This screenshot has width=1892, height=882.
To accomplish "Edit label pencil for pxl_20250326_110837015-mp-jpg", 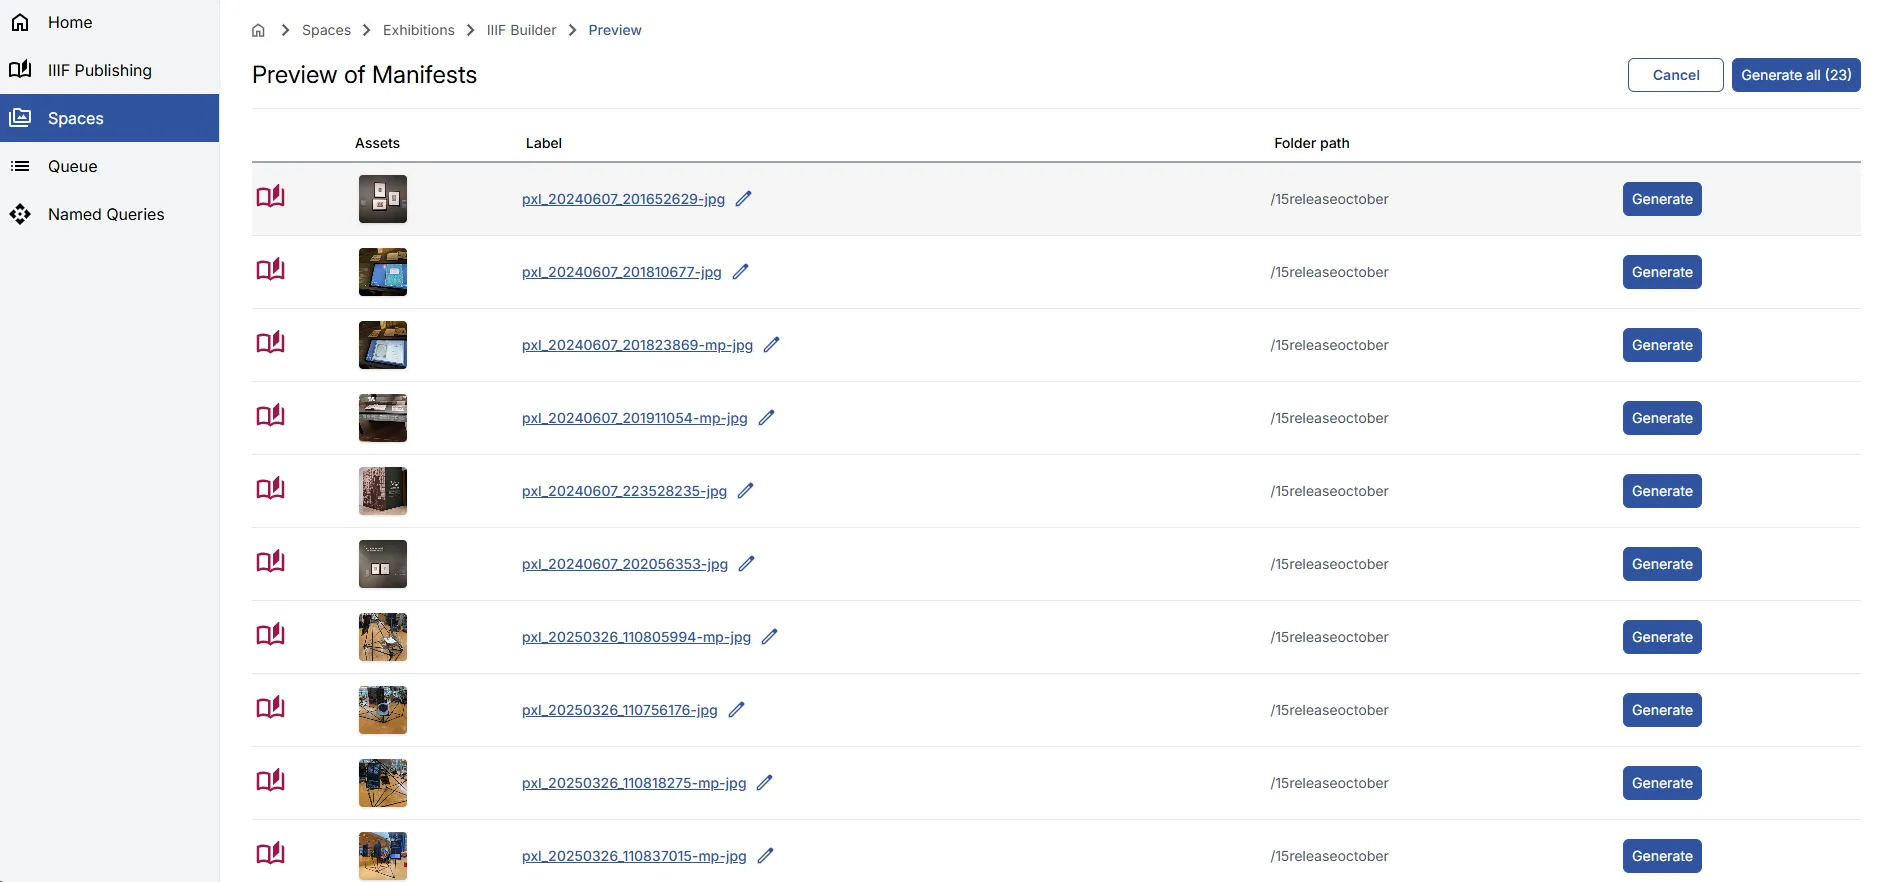I will (x=765, y=856).
